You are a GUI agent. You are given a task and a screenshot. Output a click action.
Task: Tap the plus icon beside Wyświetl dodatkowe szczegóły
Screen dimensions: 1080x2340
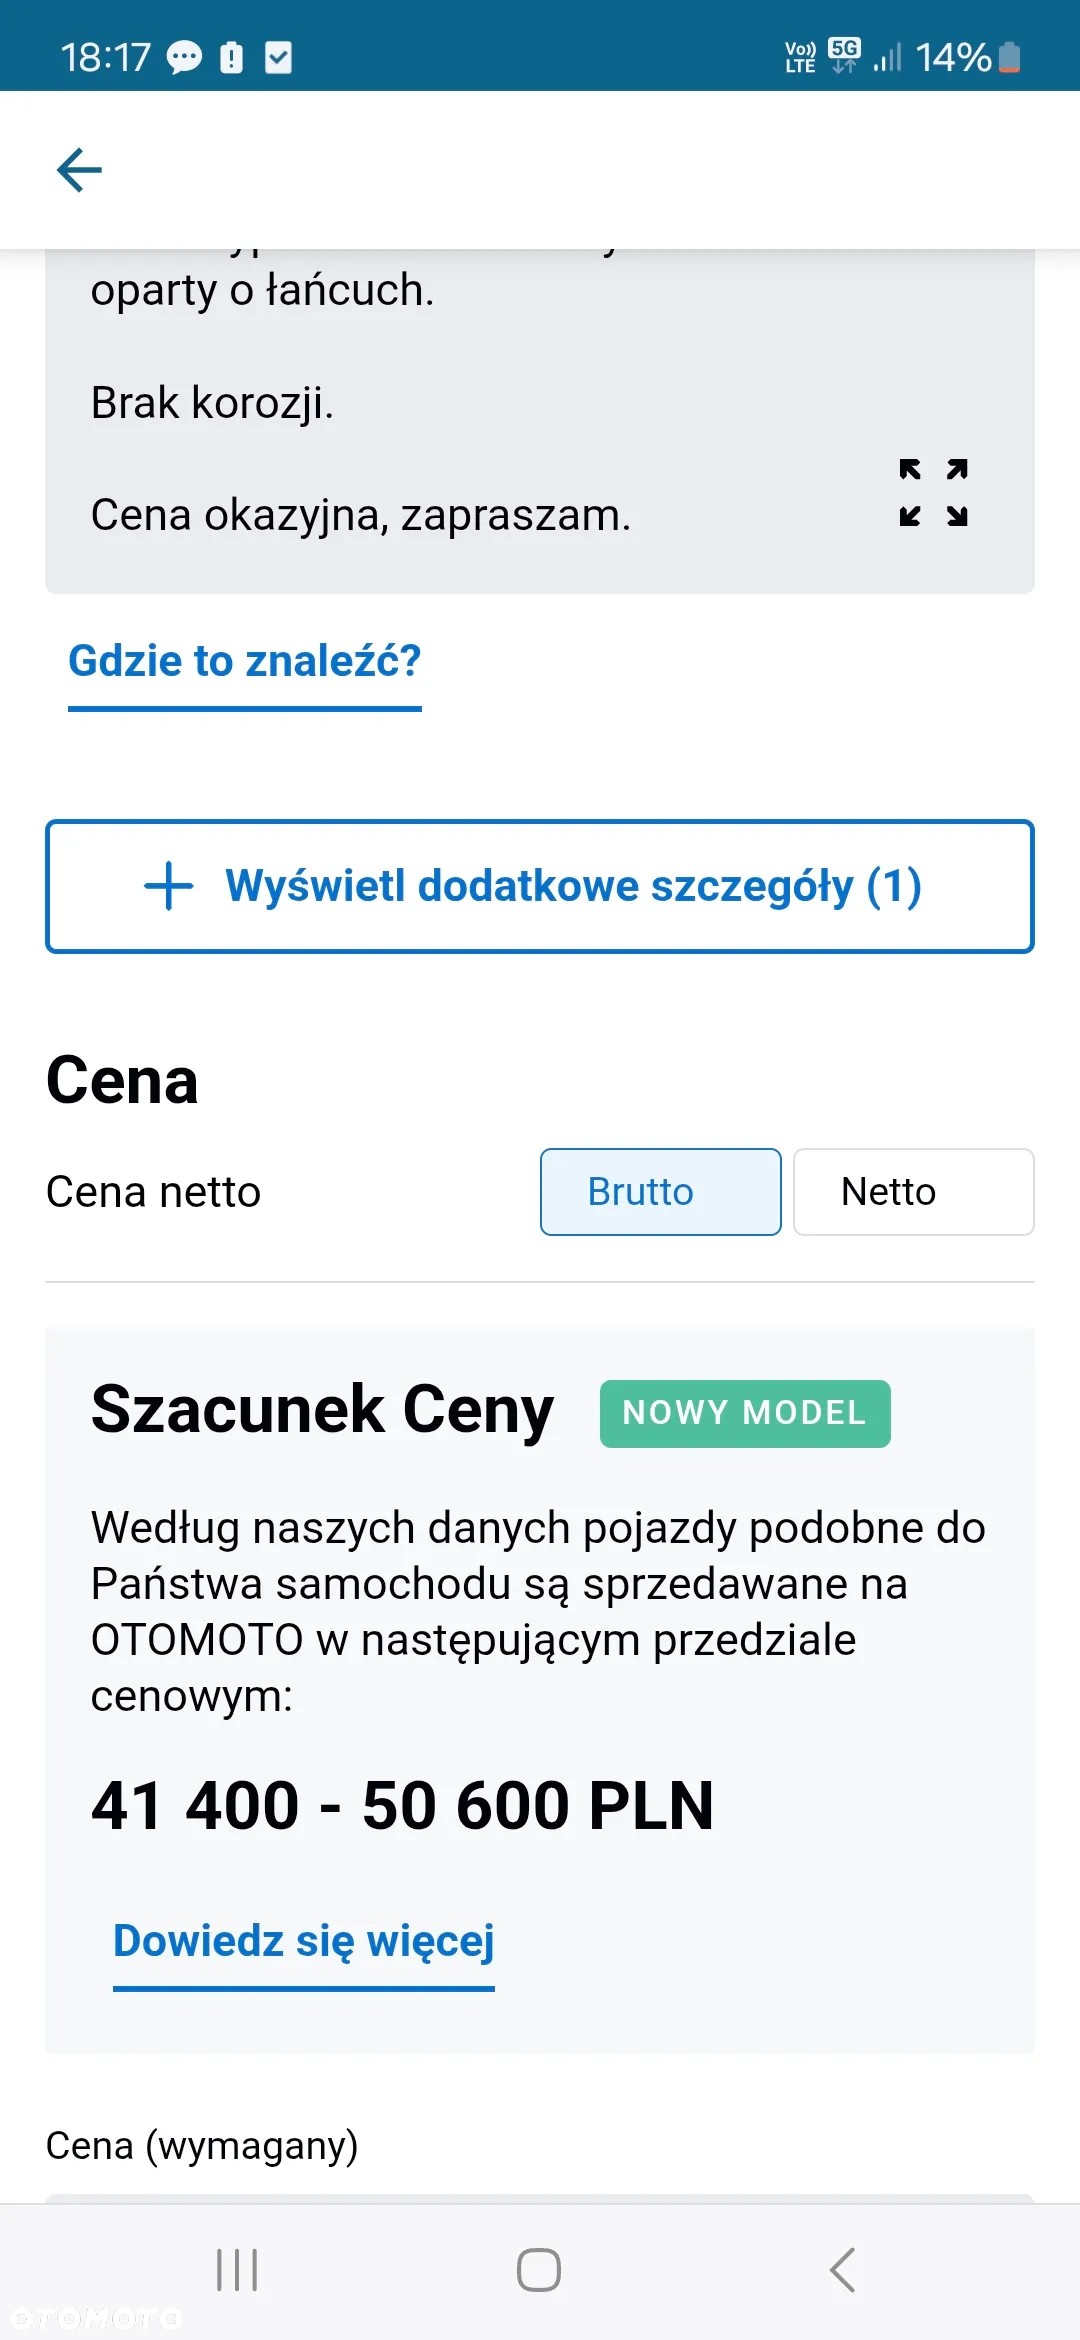(x=169, y=886)
